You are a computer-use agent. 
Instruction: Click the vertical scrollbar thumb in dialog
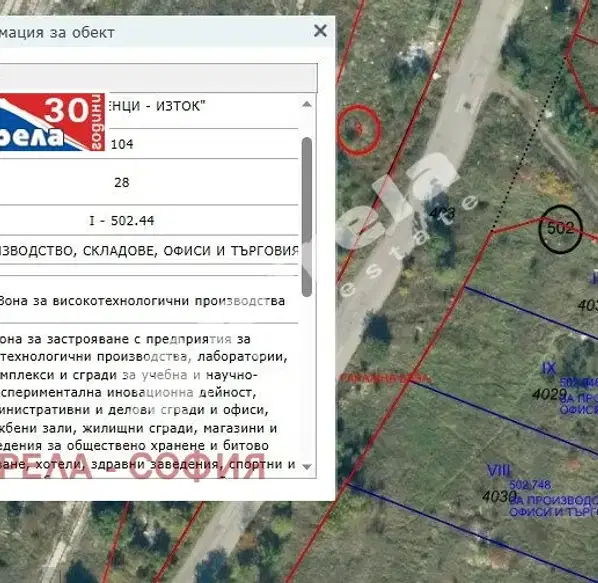click(307, 217)
